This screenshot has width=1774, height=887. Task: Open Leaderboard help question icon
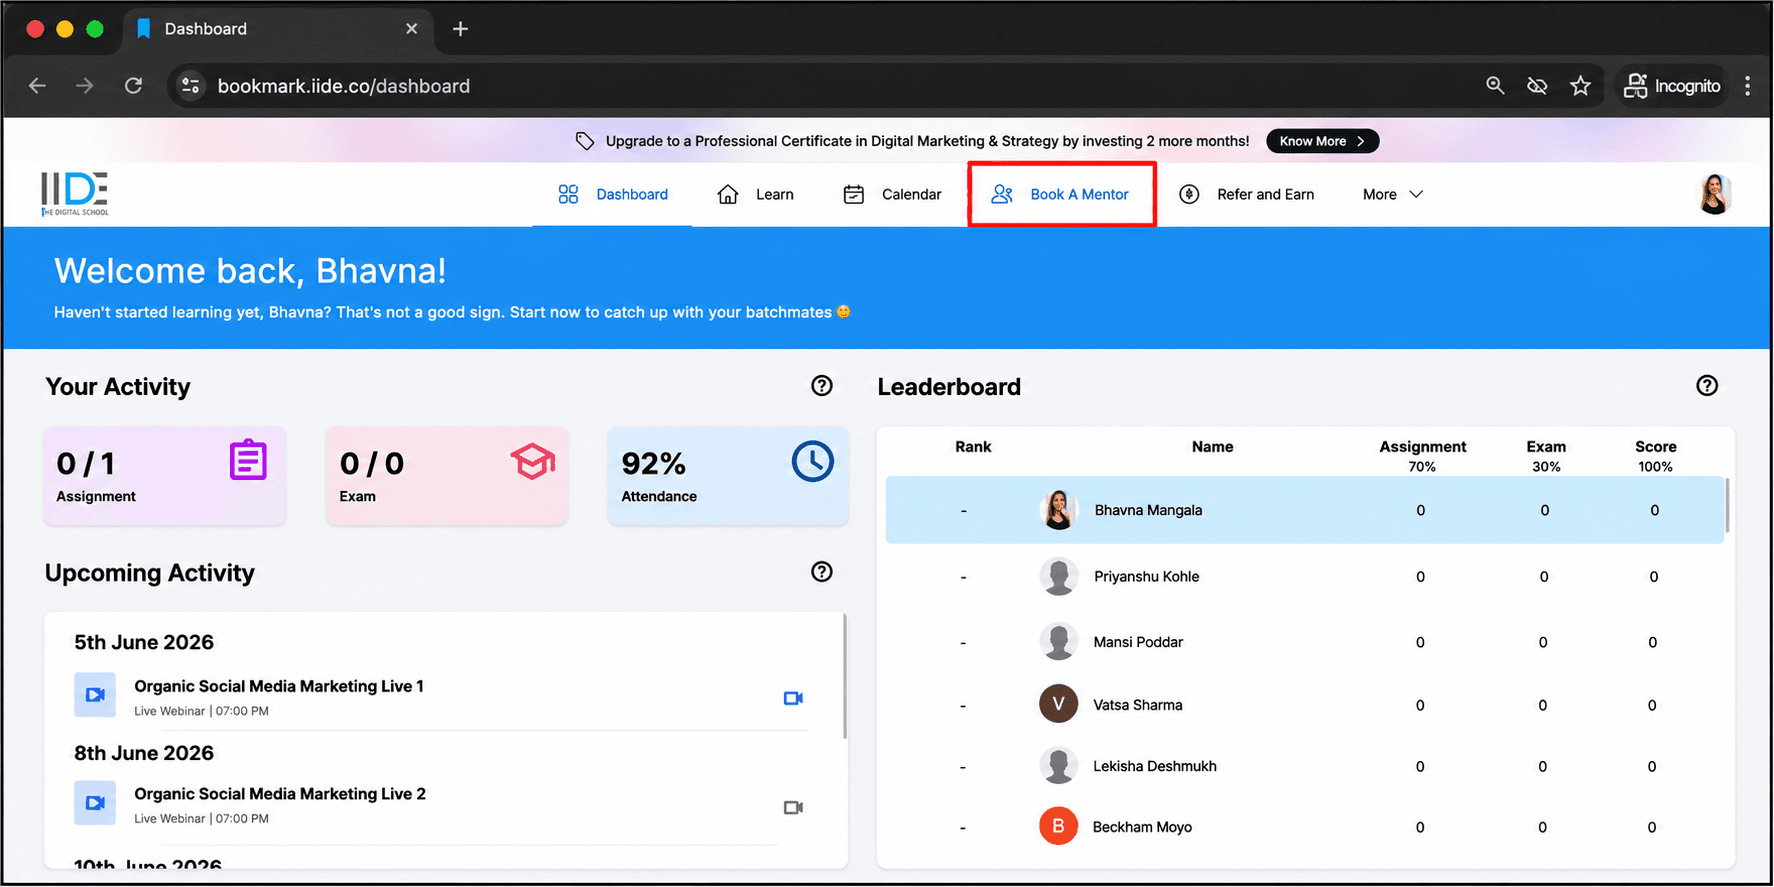point(1707,386)
